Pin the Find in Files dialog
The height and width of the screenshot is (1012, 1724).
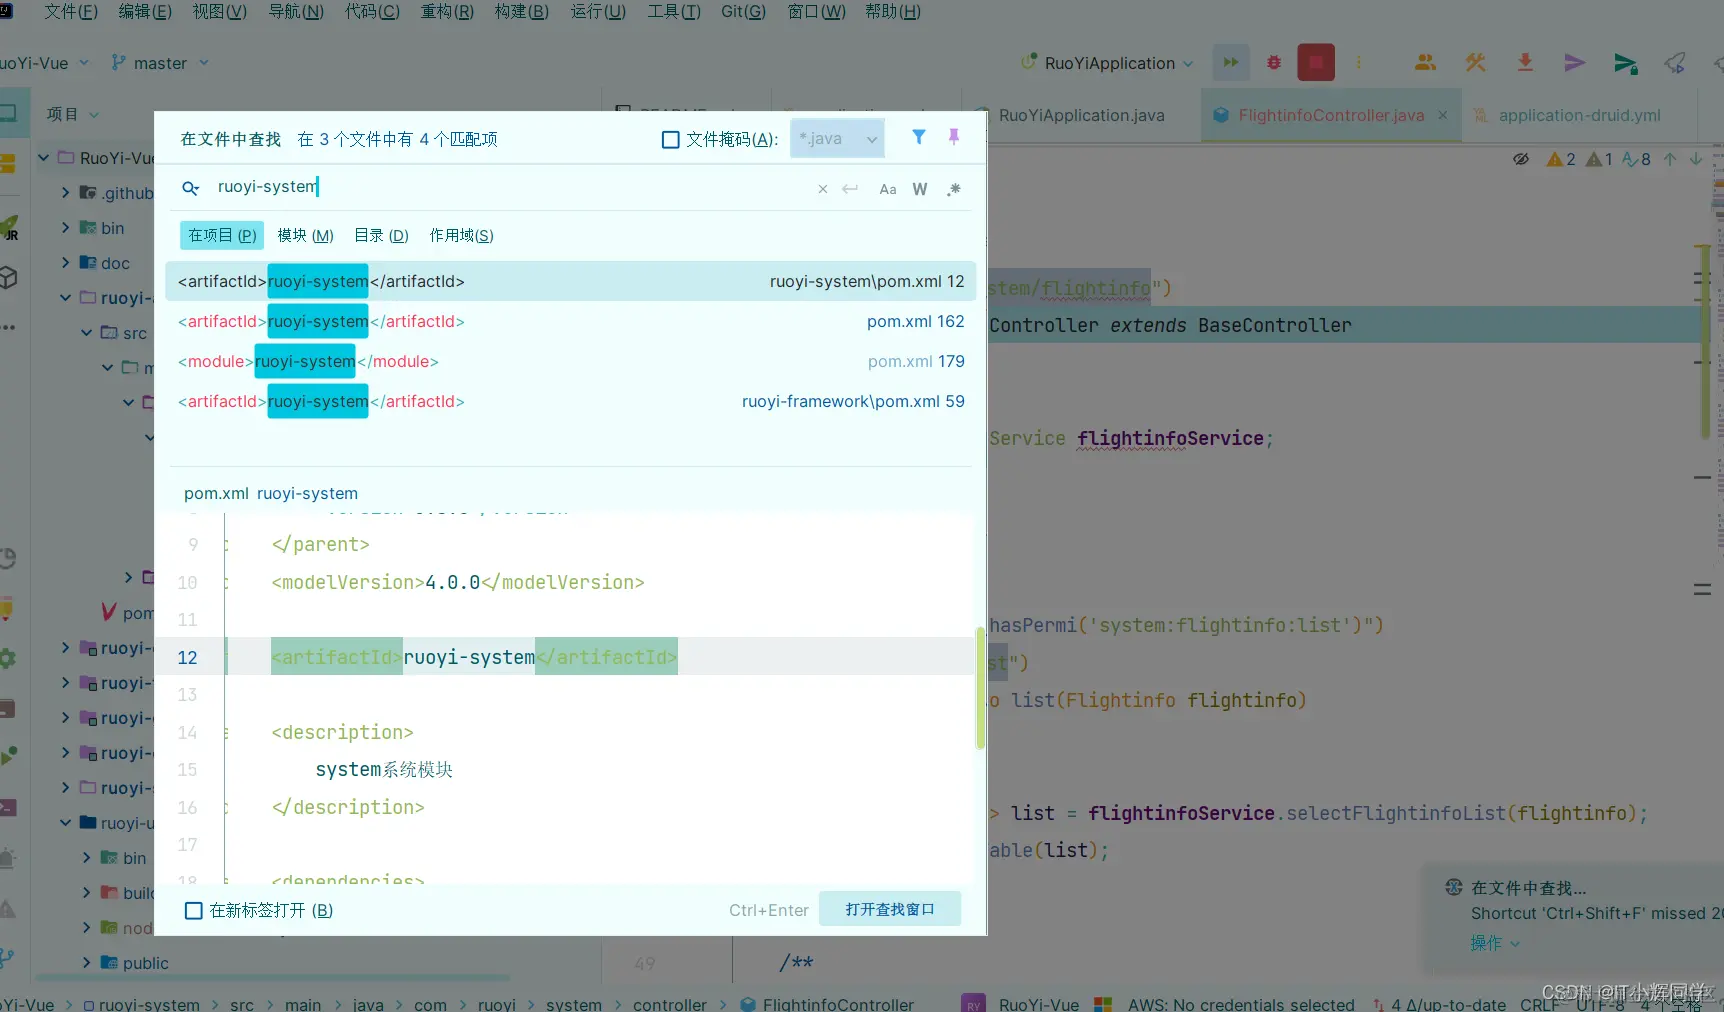click(954, 137)
